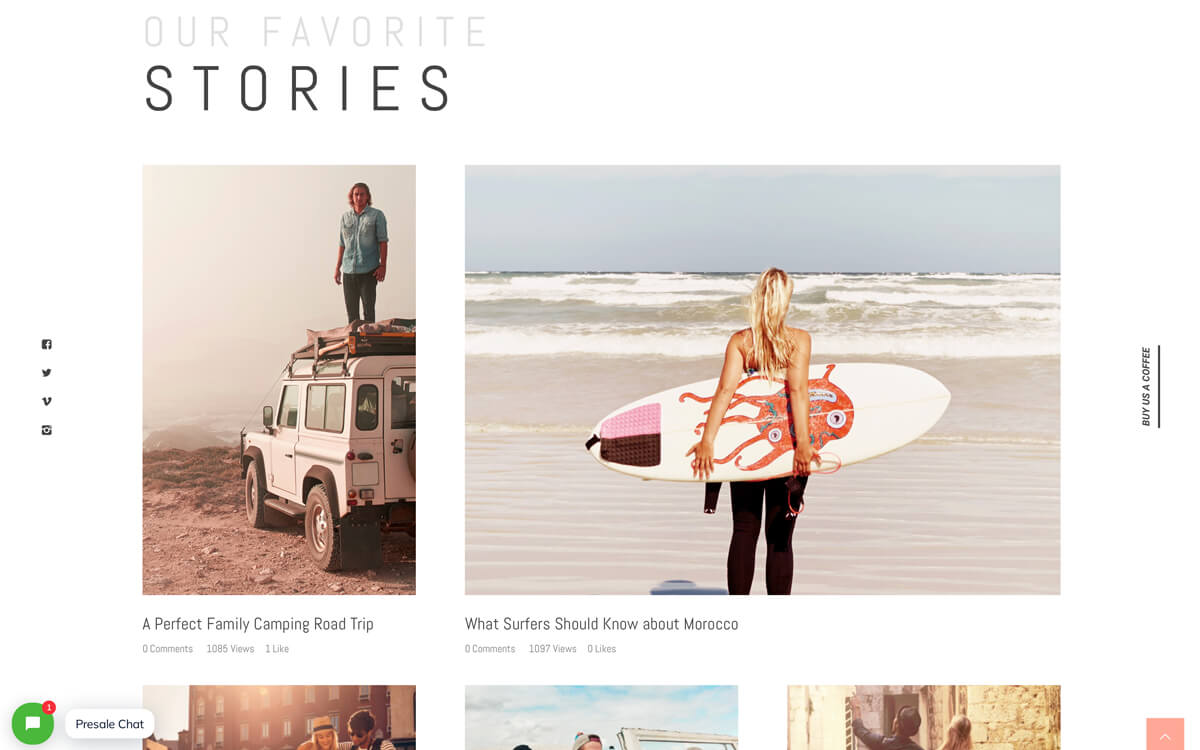Click 0 Comments under Morocco story

point(490,649)
